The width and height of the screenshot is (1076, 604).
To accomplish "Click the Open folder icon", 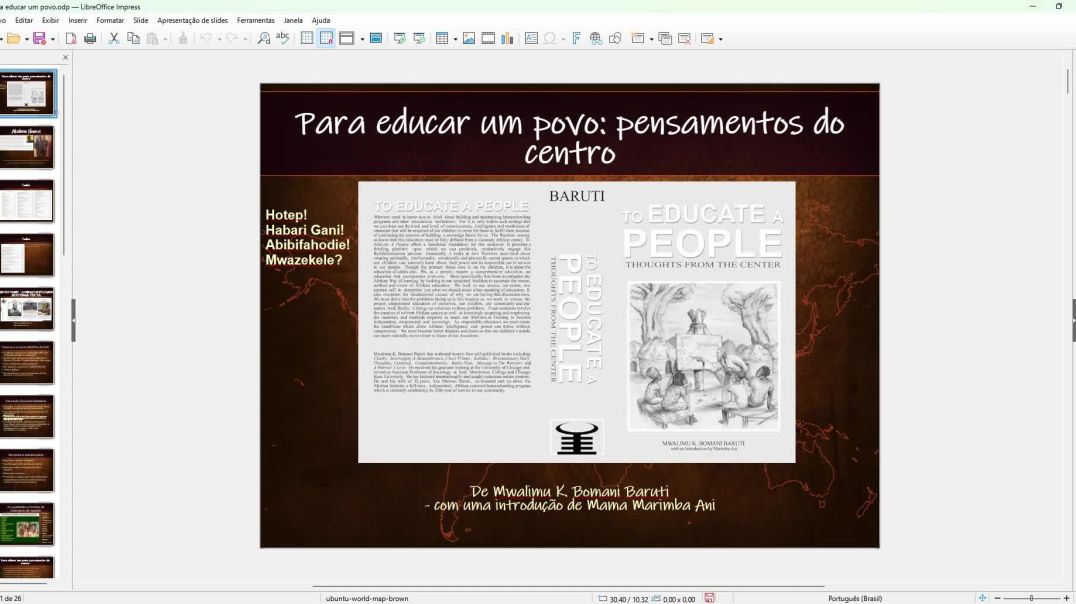I will click(13, 38).
